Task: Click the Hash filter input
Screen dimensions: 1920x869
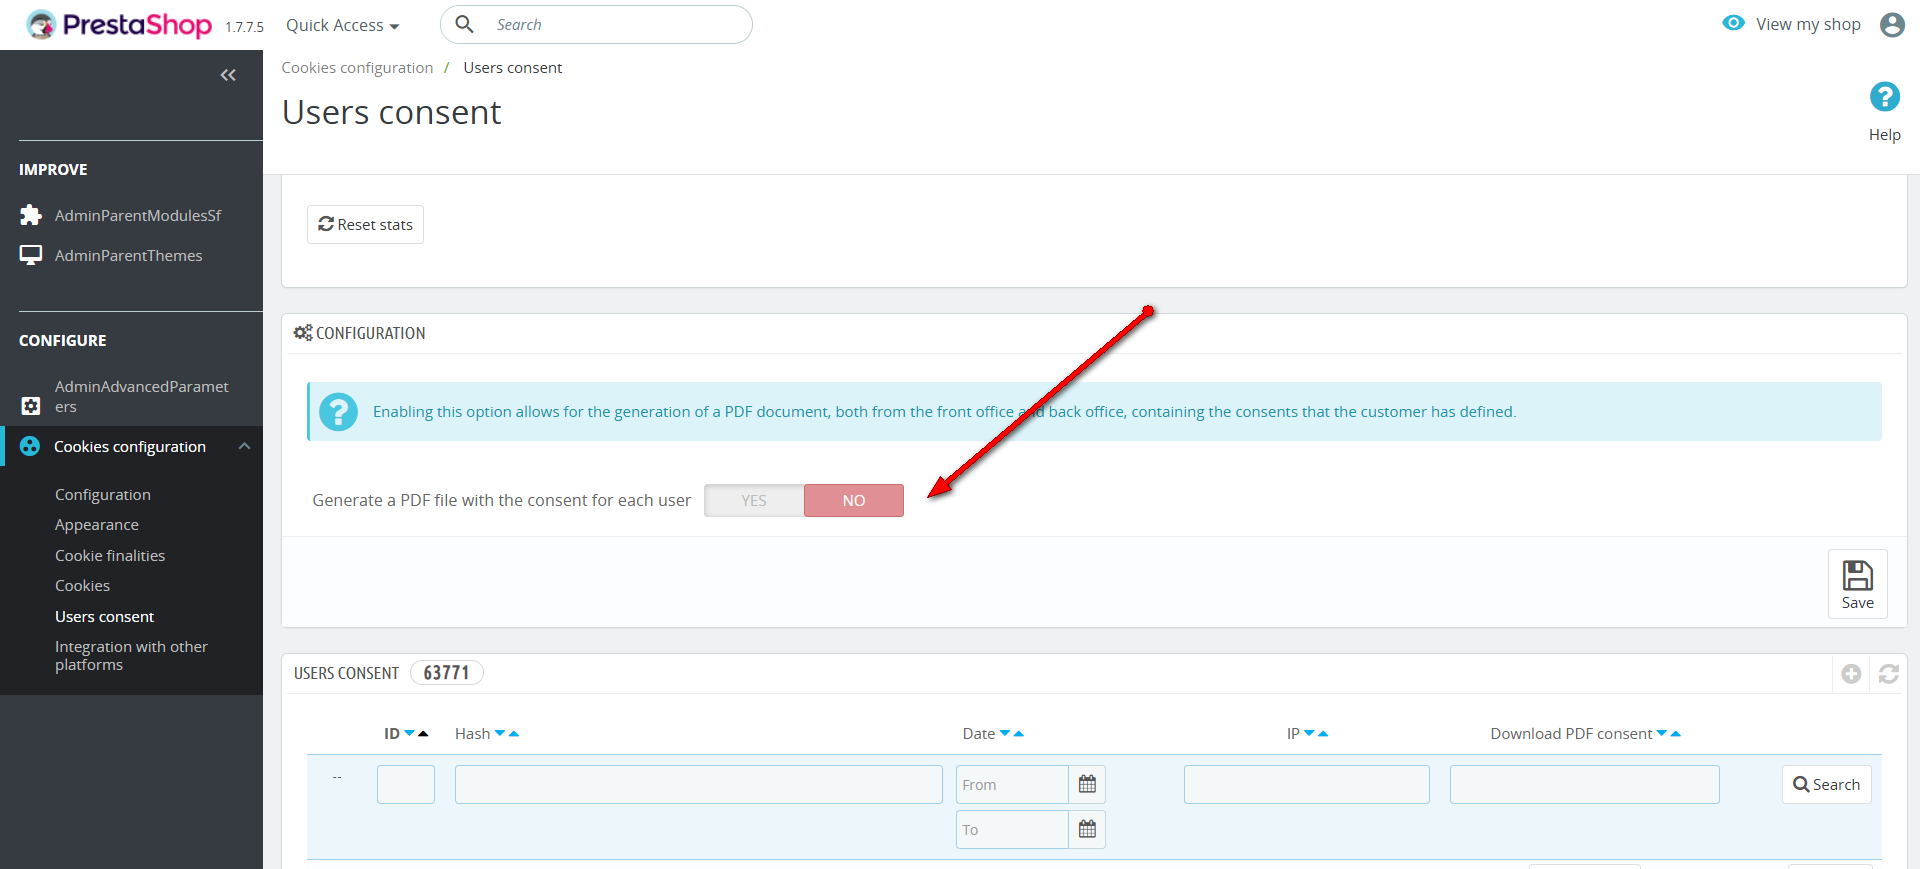Action: coord(699,784)
